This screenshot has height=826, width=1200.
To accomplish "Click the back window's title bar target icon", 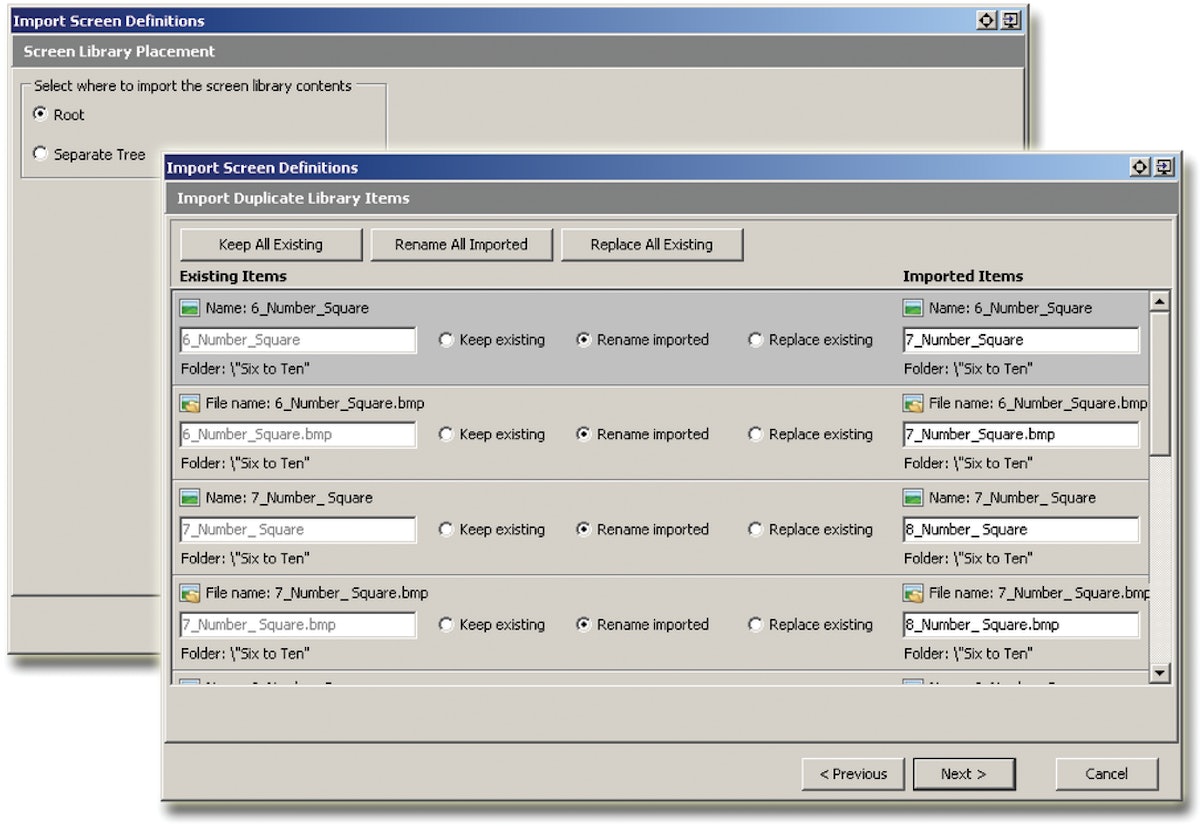I will [987, 21].
